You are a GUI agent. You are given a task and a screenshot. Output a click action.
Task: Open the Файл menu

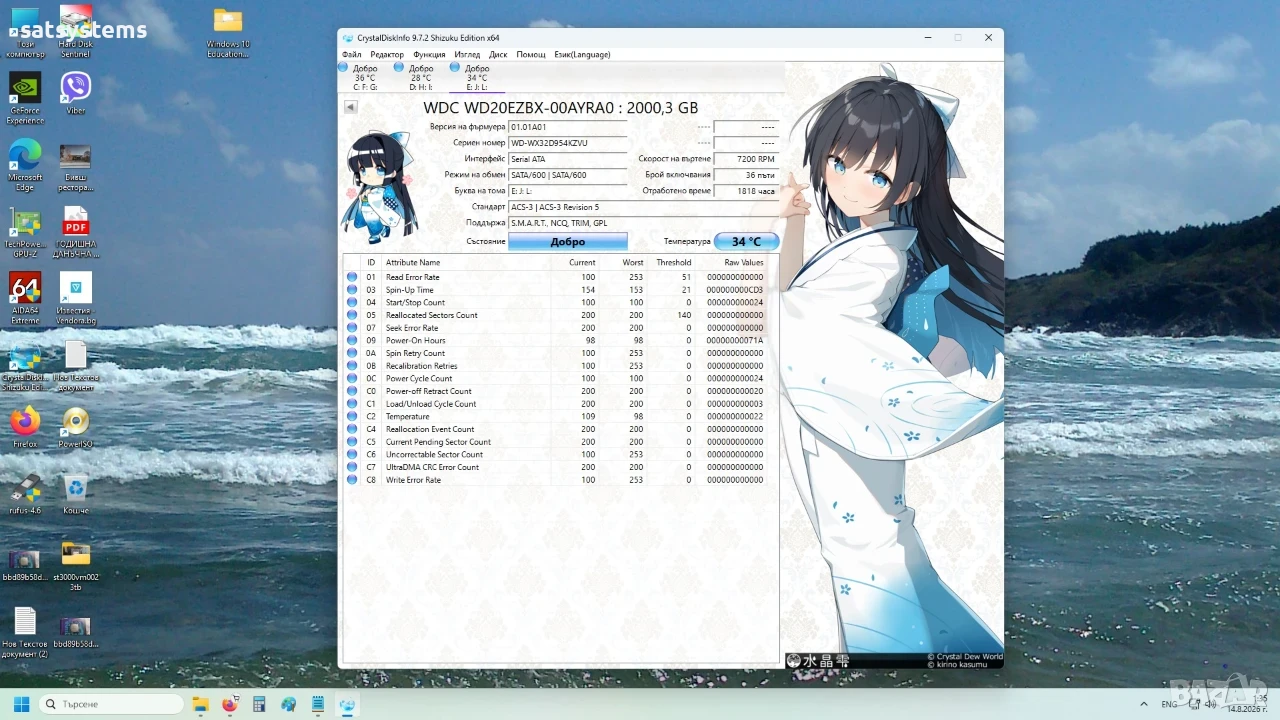tap(351, 54)
